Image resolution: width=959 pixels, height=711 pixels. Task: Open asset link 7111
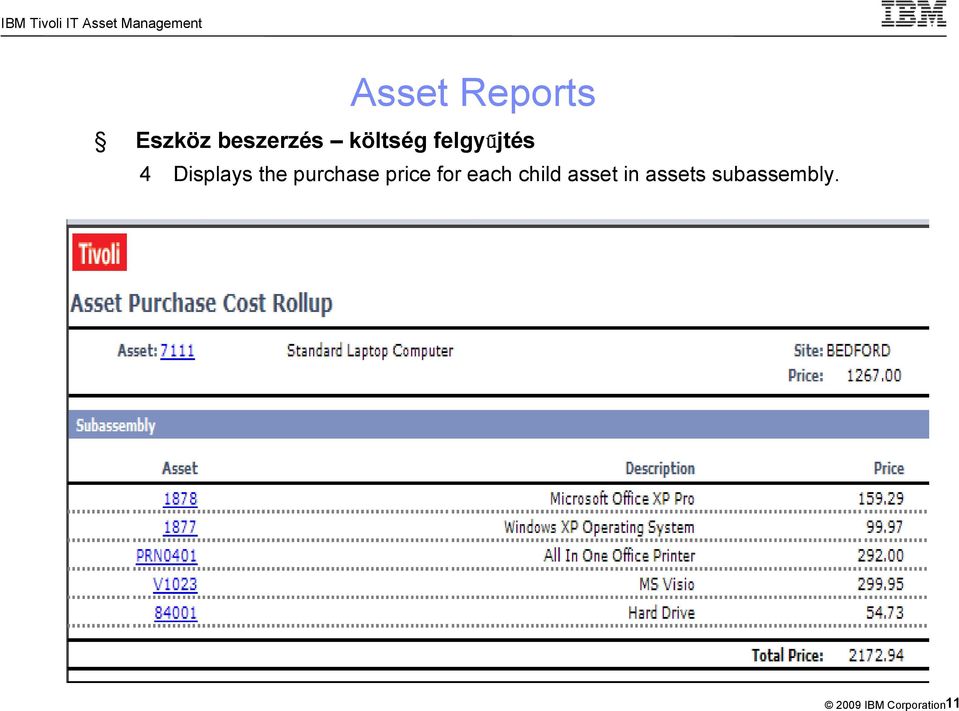[x=177, y=351]
